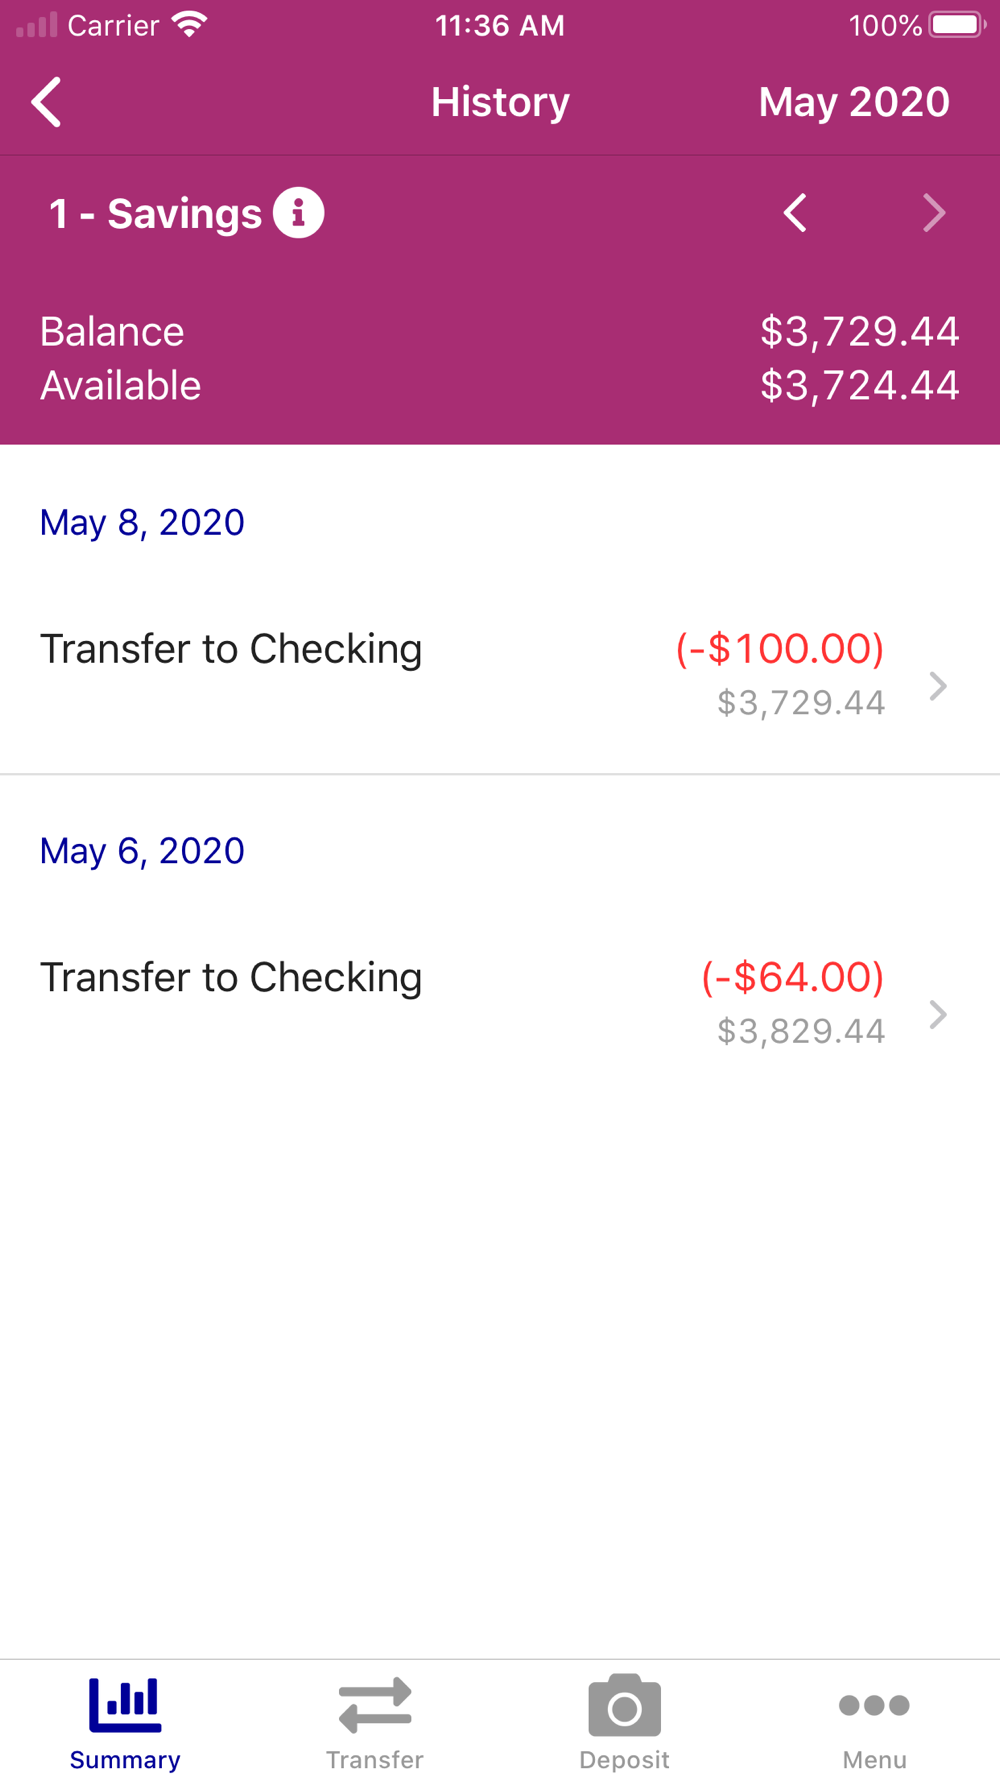The image size is (1000, 1778).
Task: Open the Menu three dots icon
Action: click(x=874, y=1704)
